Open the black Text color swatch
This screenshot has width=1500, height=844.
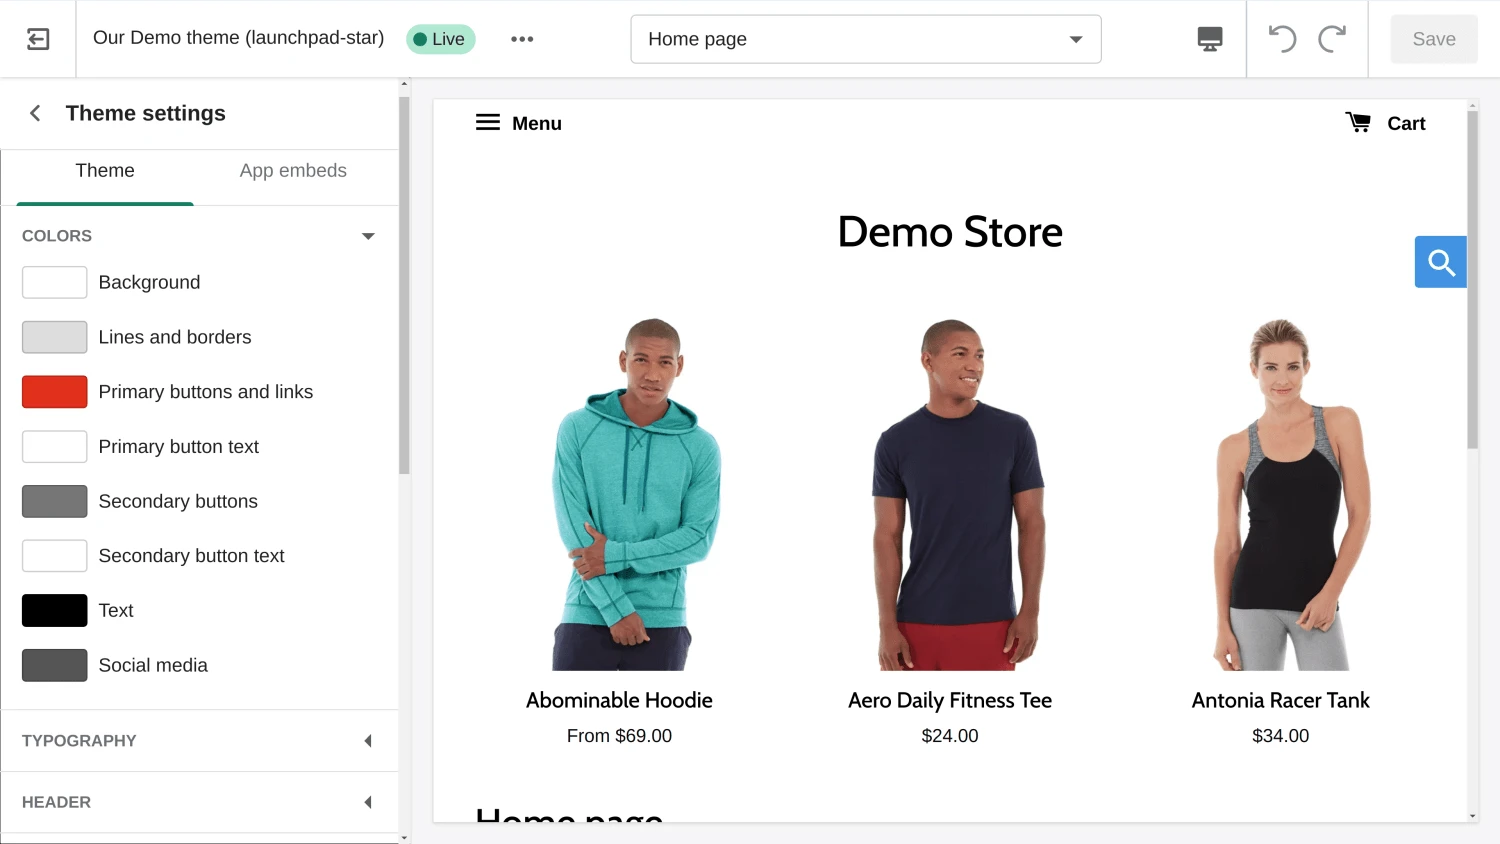point(55,610)
